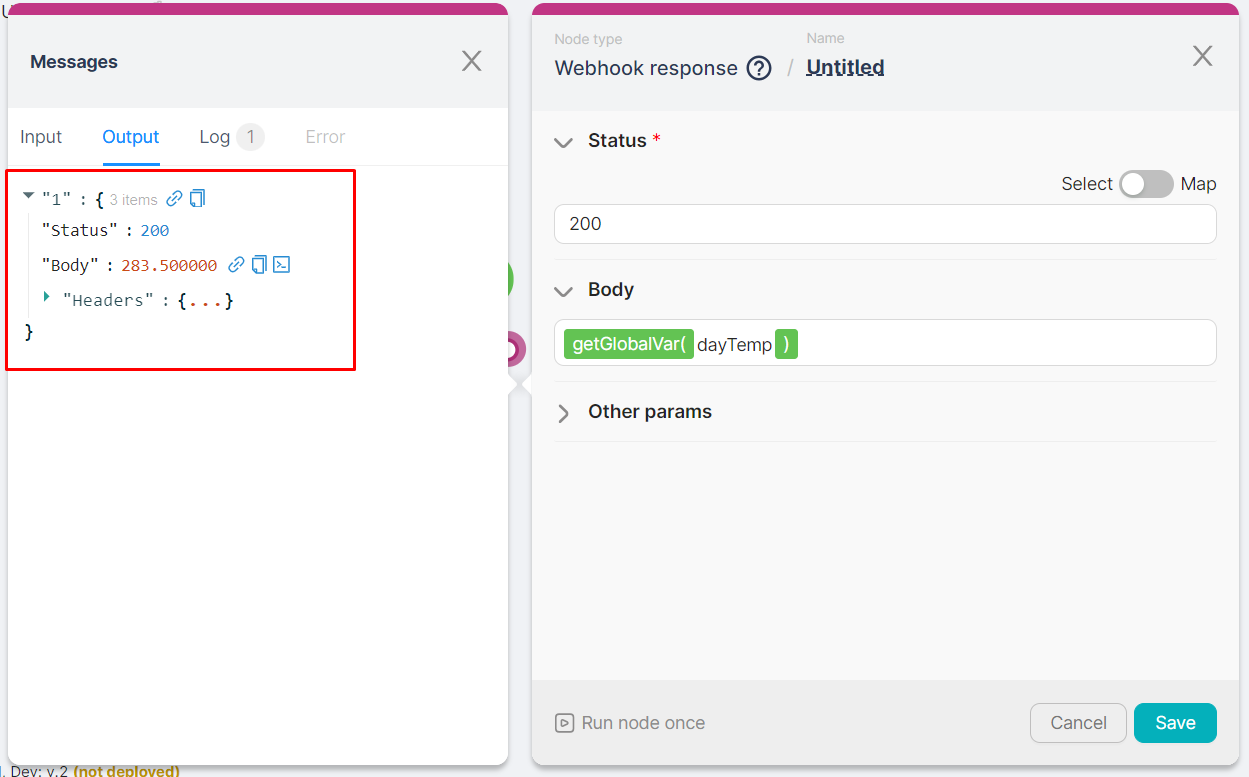1249x777 pixels.
Task: Expand the "Headers" JSON node
Action: [46, 297]
